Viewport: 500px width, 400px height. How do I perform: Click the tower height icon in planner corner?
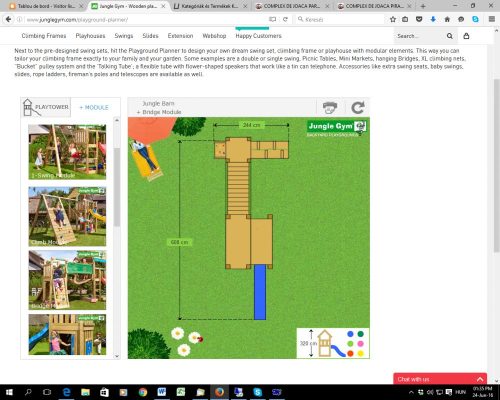325,343
